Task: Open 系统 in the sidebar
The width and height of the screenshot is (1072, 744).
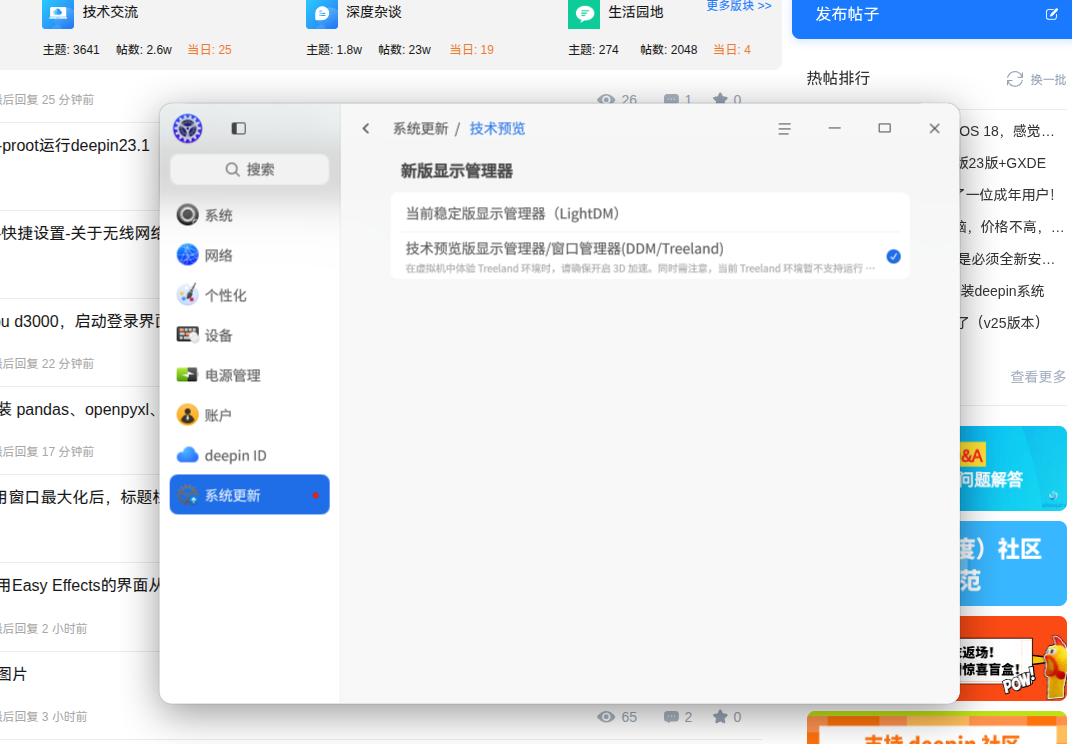Action: tap(250, 215)
